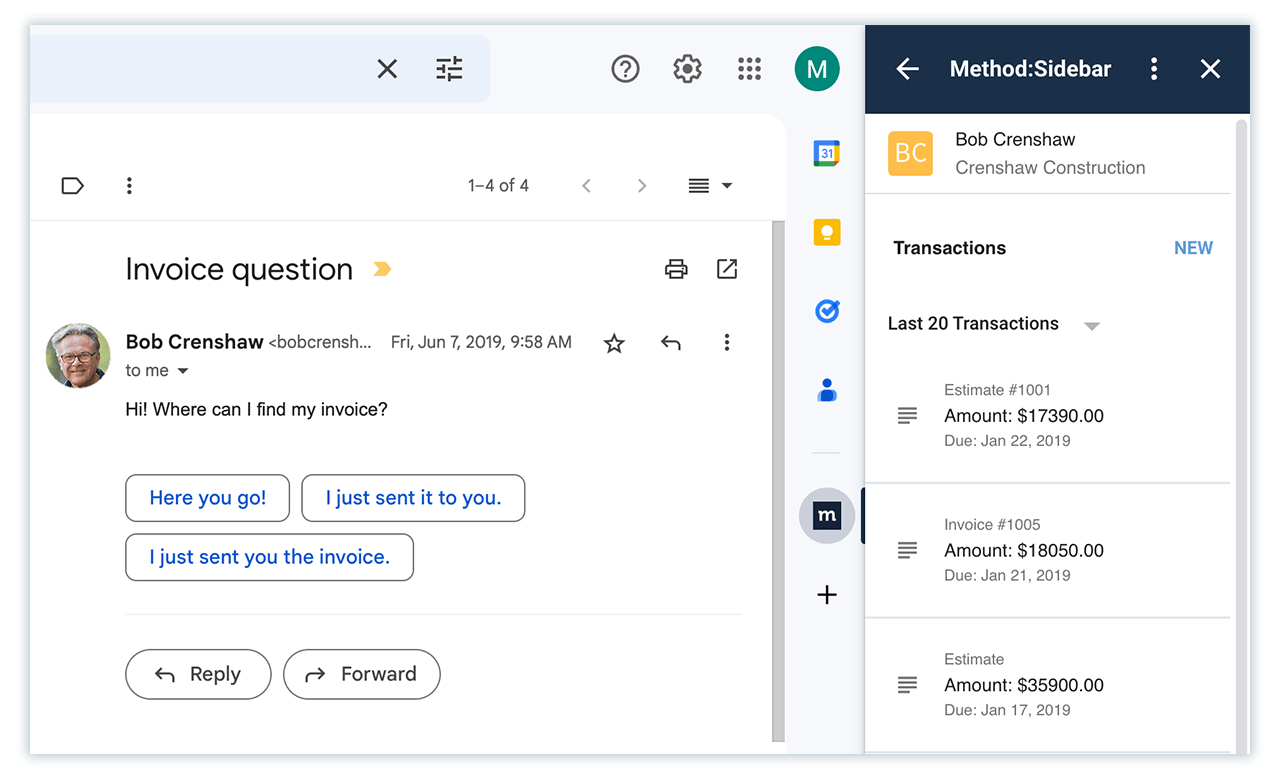Image resolution: width=1280 pixels, height=779 pixels.
Task: Open the green M account avatar
Action: (817, 69)
